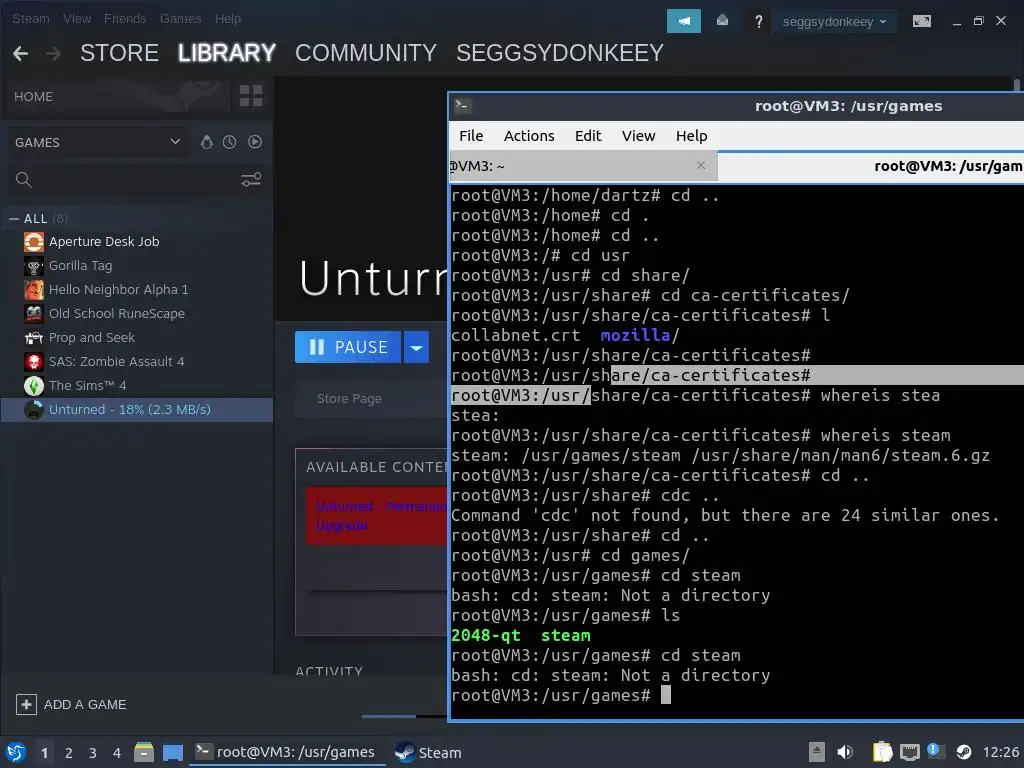This screenshot has height=768, width=1024.
Task: Collapse the ALL games list
Action: [x=14, y=219]
